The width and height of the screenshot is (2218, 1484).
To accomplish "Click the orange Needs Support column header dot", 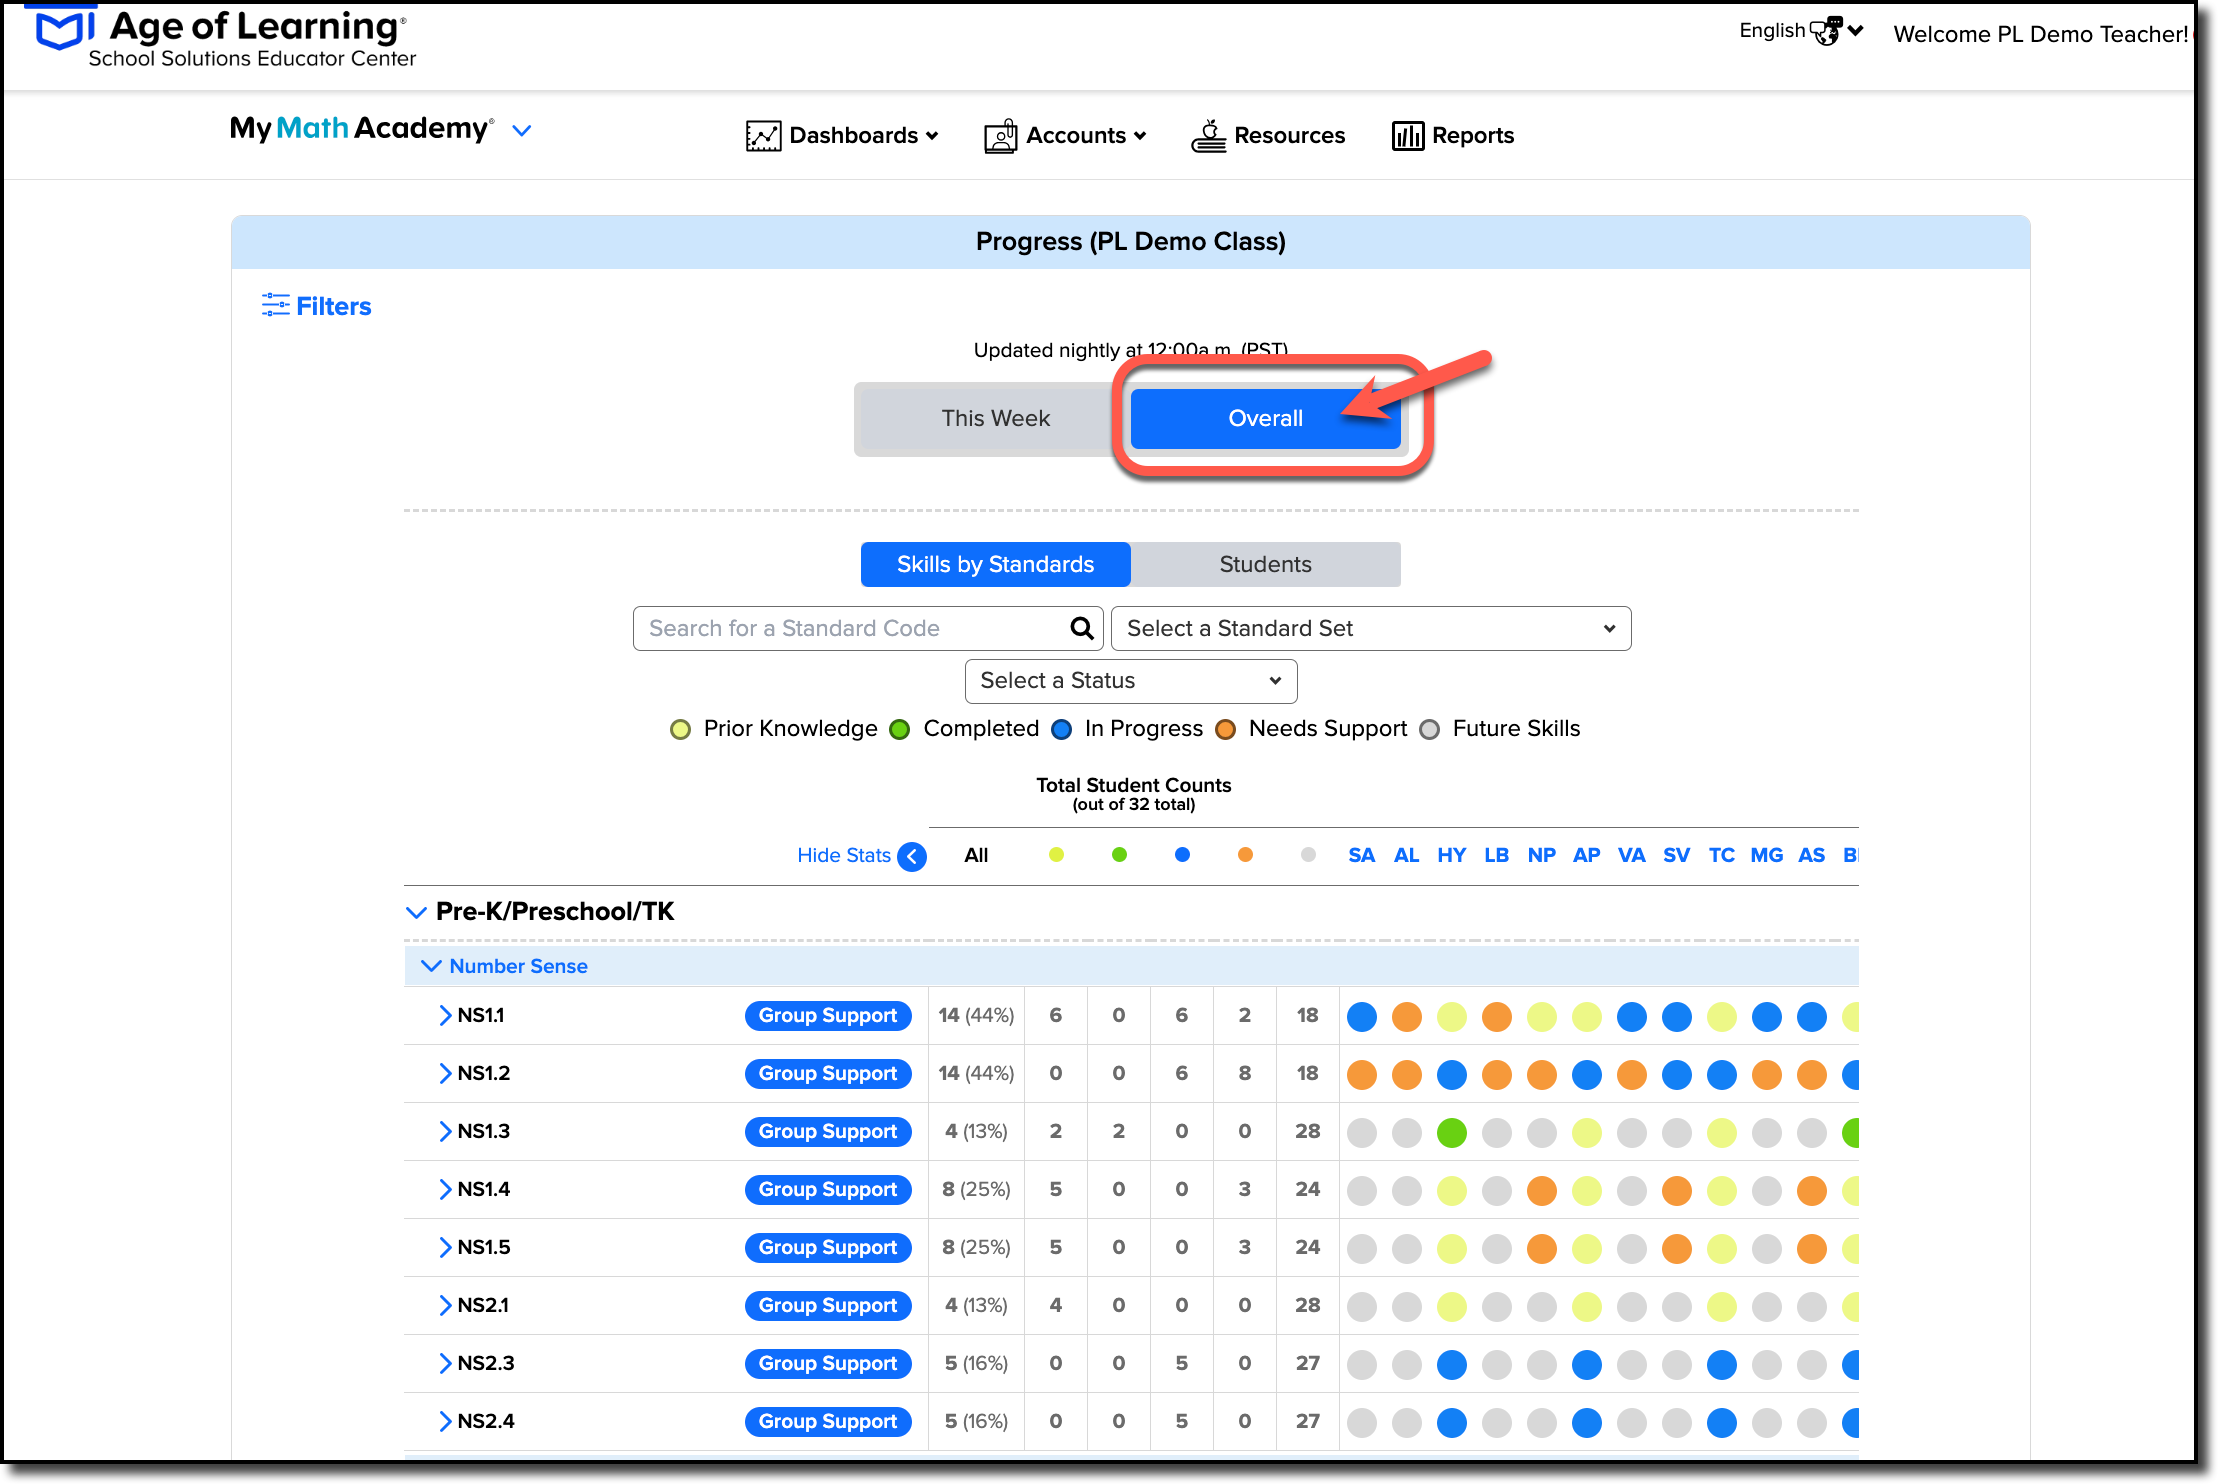I will [1245, 855].
